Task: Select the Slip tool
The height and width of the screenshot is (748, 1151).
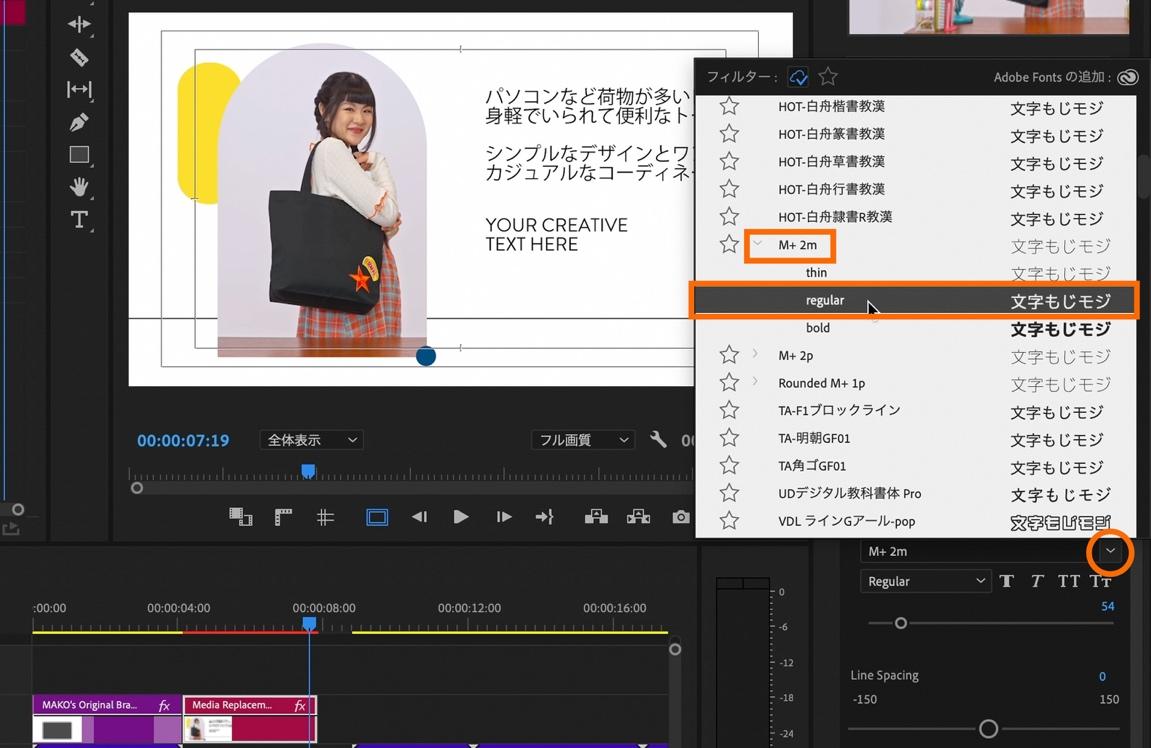Action: click(x=79, y=90)
